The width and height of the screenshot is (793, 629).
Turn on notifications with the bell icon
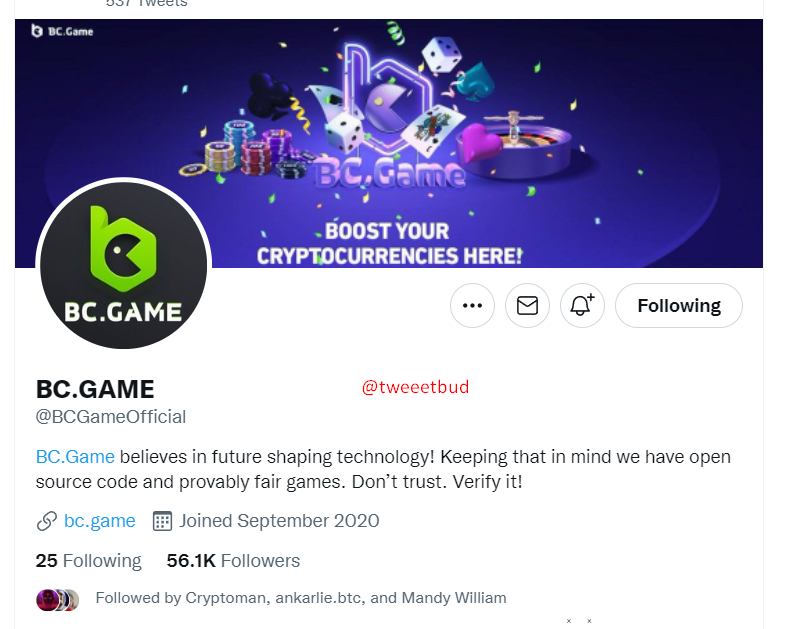click(x=582, y=306)
